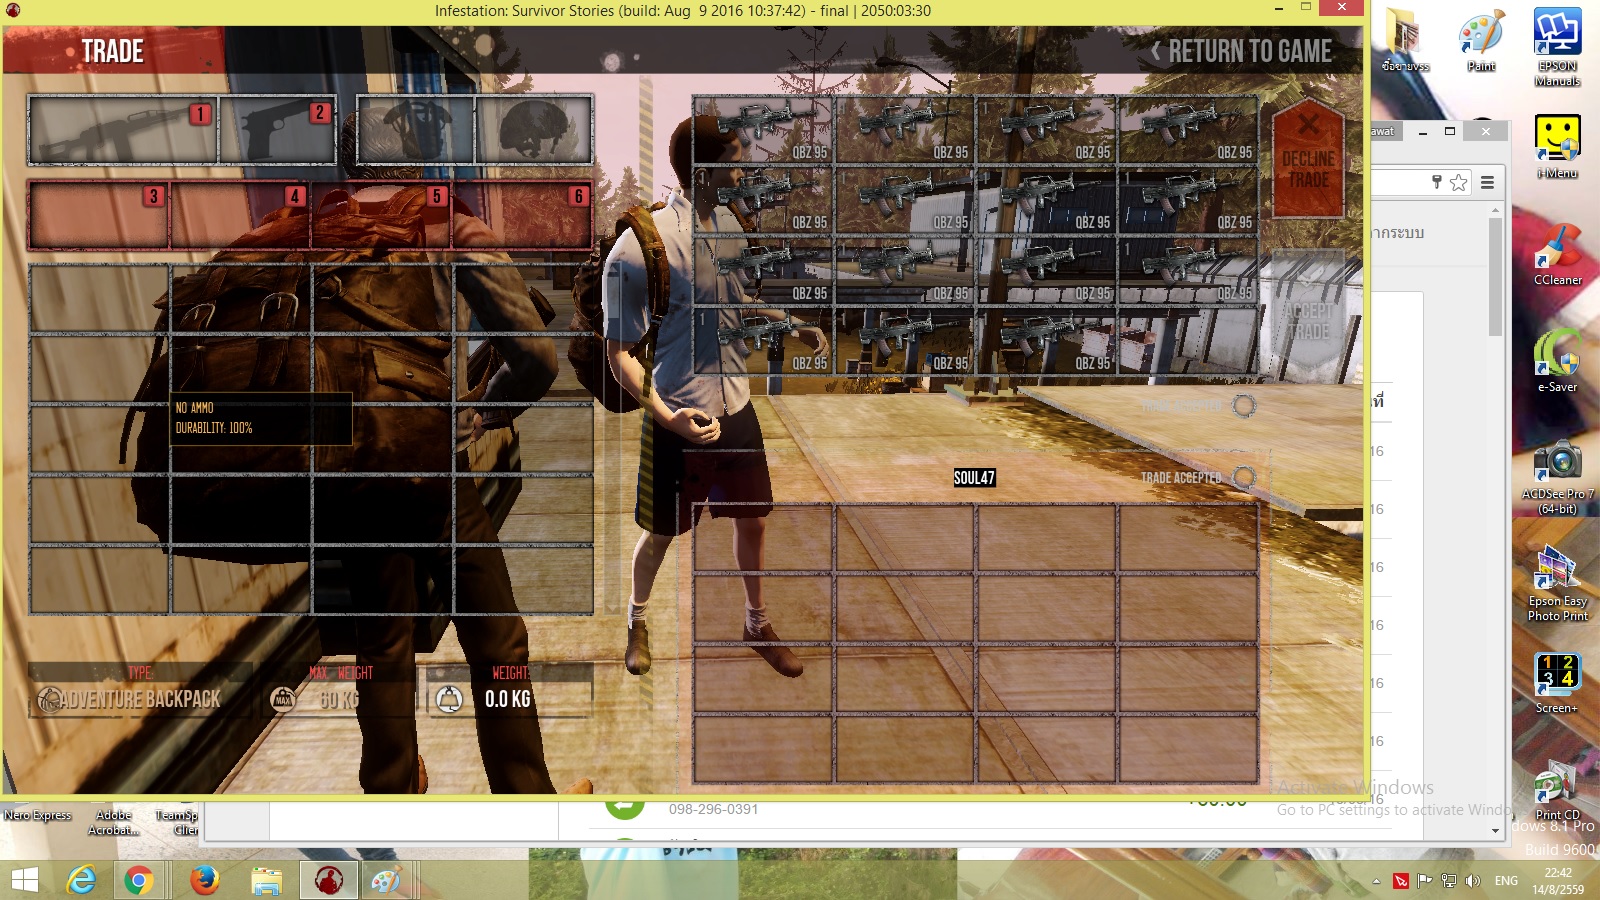The width and height of the screenshot is (1600, 900).
Task: Open Firefox from the taskbar
Action: tap(205, 880)
